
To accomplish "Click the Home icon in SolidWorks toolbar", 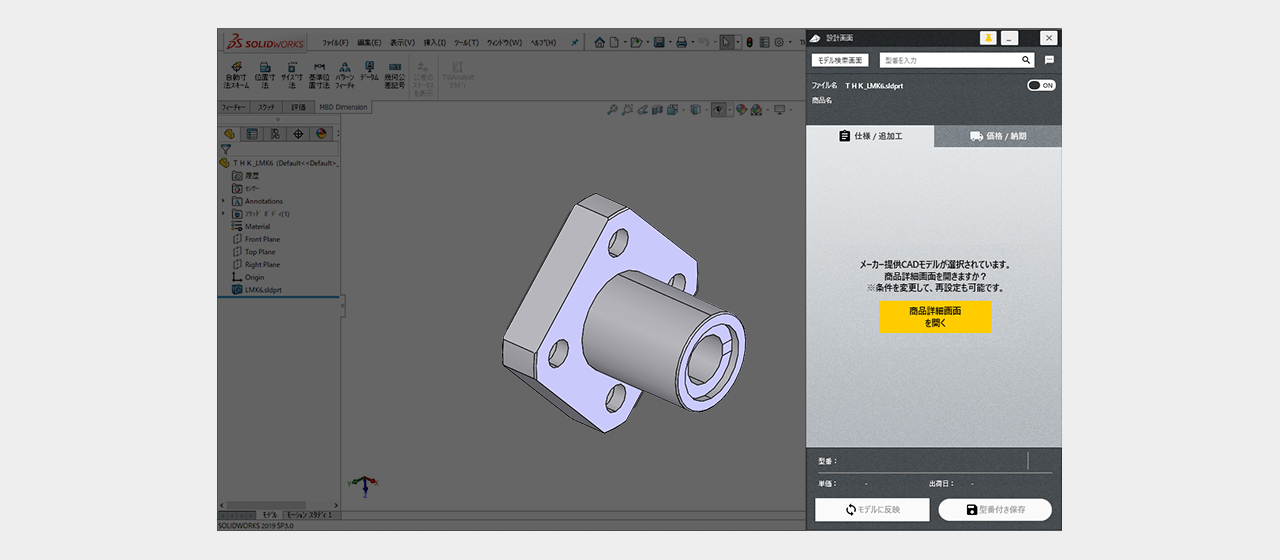I will tap(599, 42).
